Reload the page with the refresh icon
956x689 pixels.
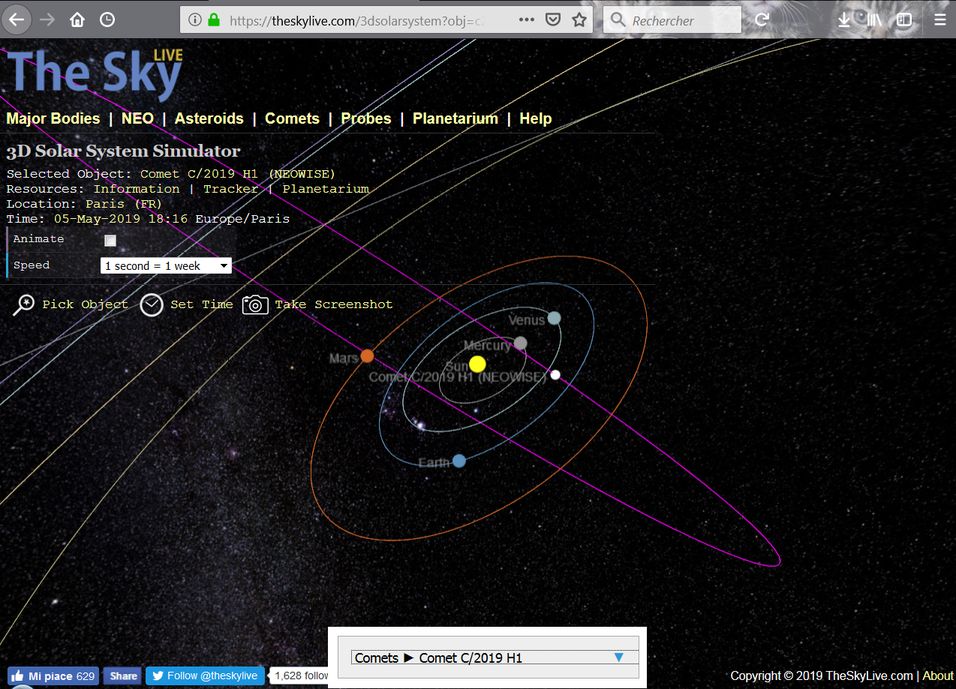[x=762, y=20]
